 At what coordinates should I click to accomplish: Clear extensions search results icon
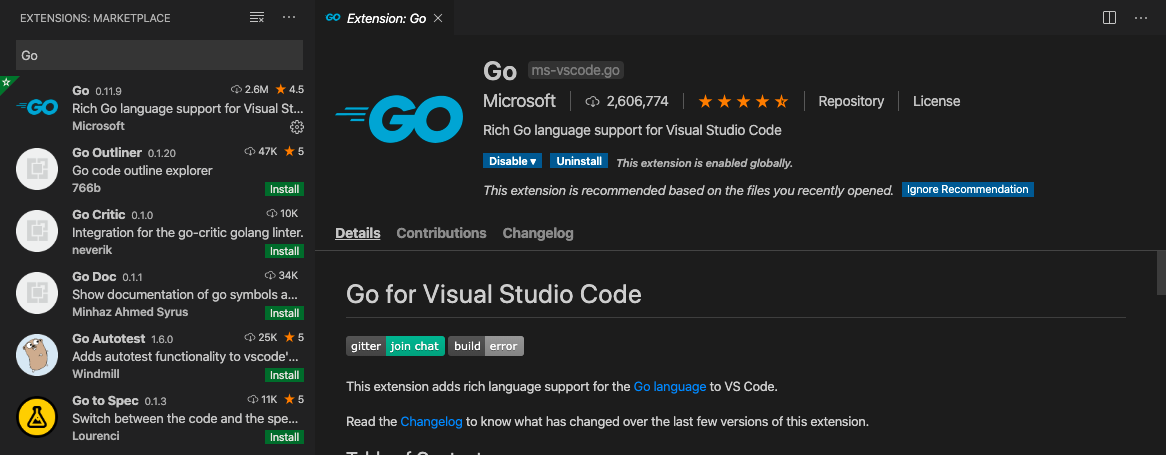click(257, 18)
